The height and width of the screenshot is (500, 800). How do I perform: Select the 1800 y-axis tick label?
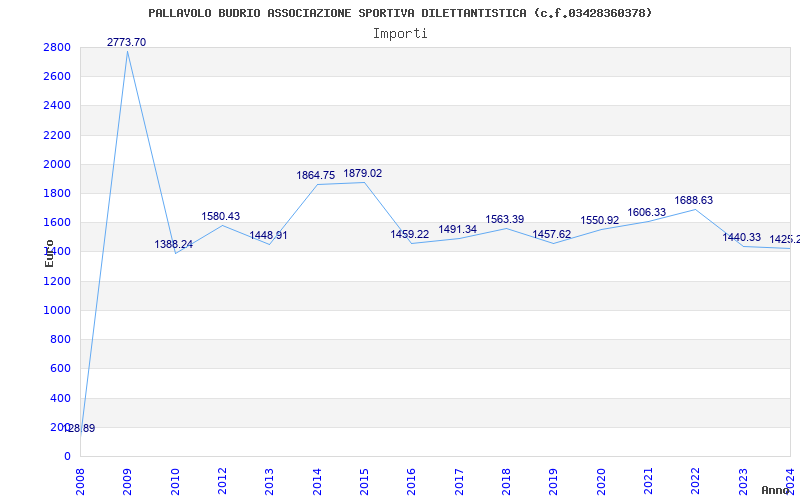[57, 193]
